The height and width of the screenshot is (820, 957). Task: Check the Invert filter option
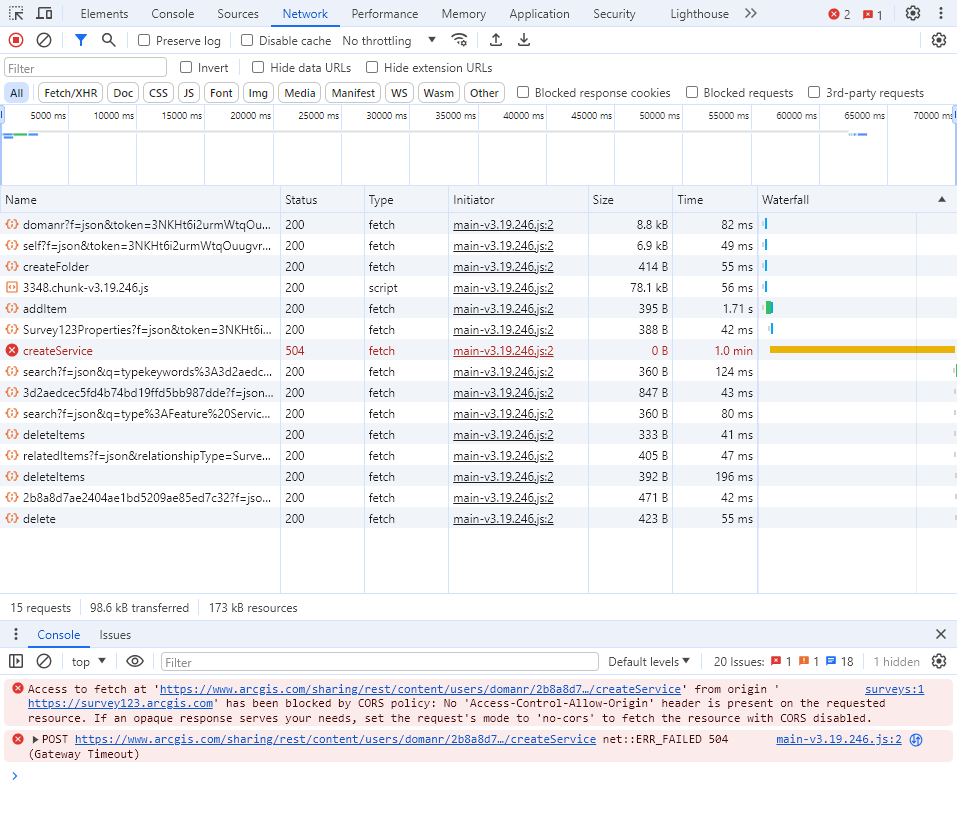click(x=186, y=67)
